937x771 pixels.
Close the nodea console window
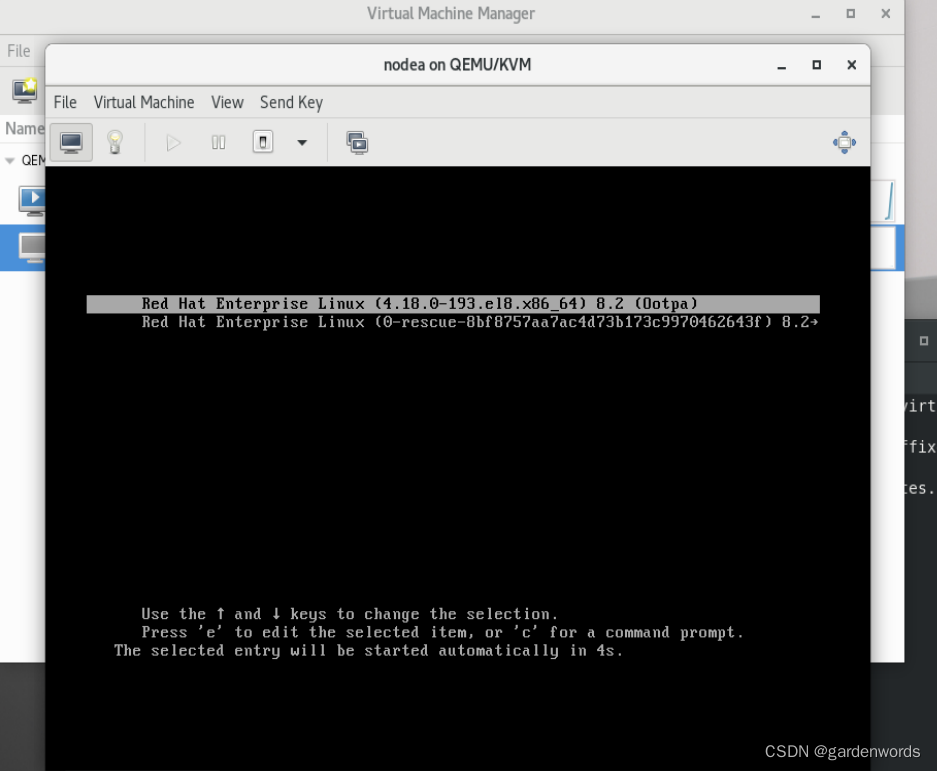[x=852, y=65]
